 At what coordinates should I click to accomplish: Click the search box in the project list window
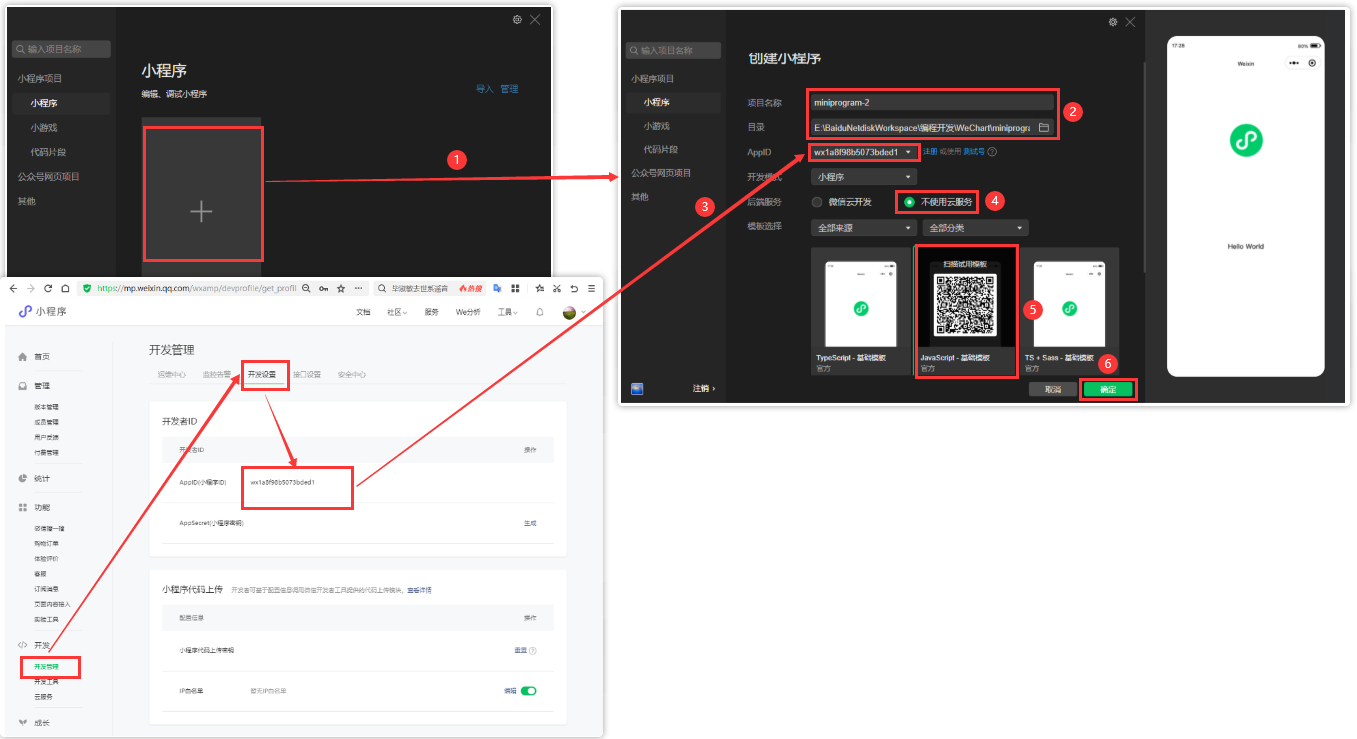[61, 49]
